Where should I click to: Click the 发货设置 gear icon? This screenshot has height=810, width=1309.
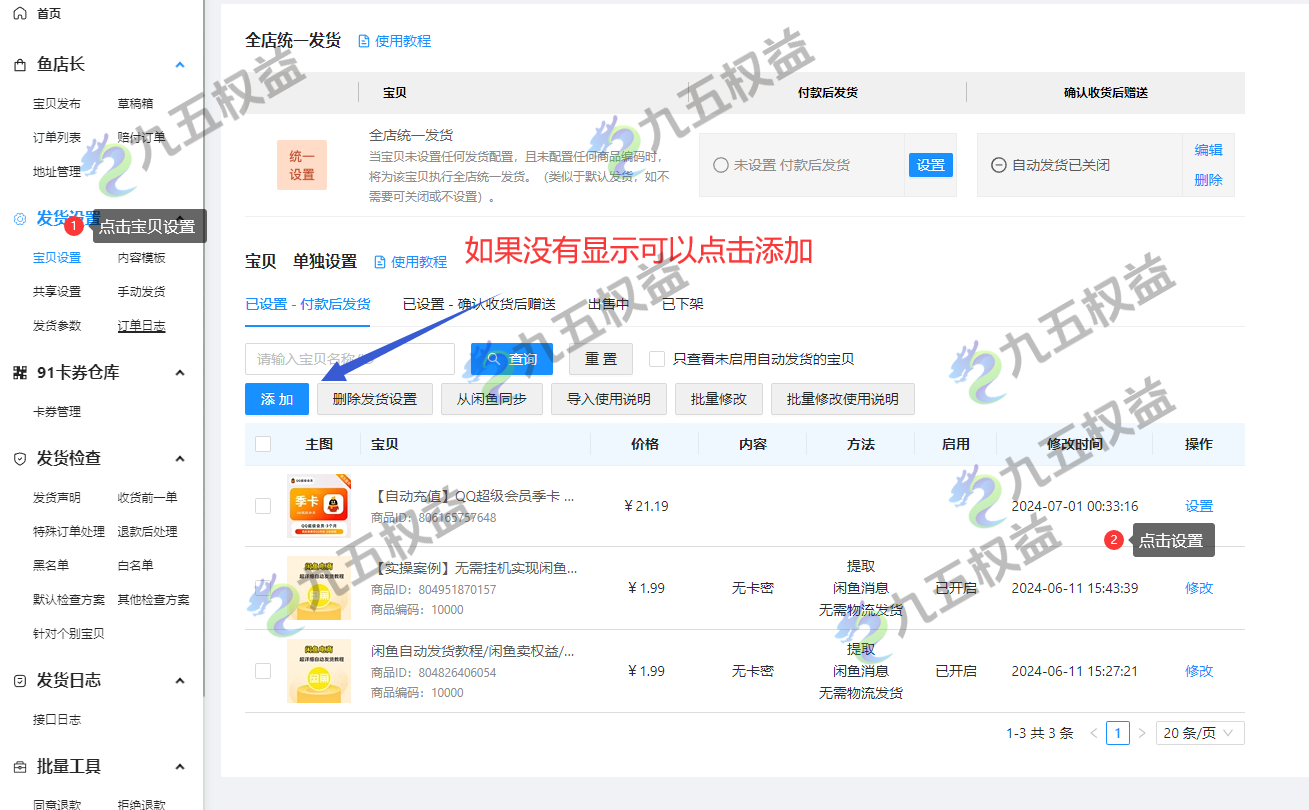pos(20,219)
